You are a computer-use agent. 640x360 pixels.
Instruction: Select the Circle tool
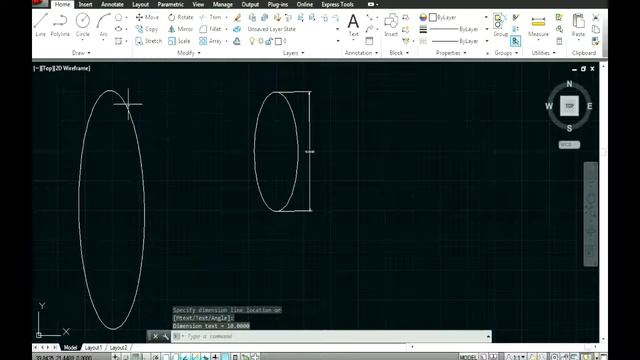click(83, 24)
